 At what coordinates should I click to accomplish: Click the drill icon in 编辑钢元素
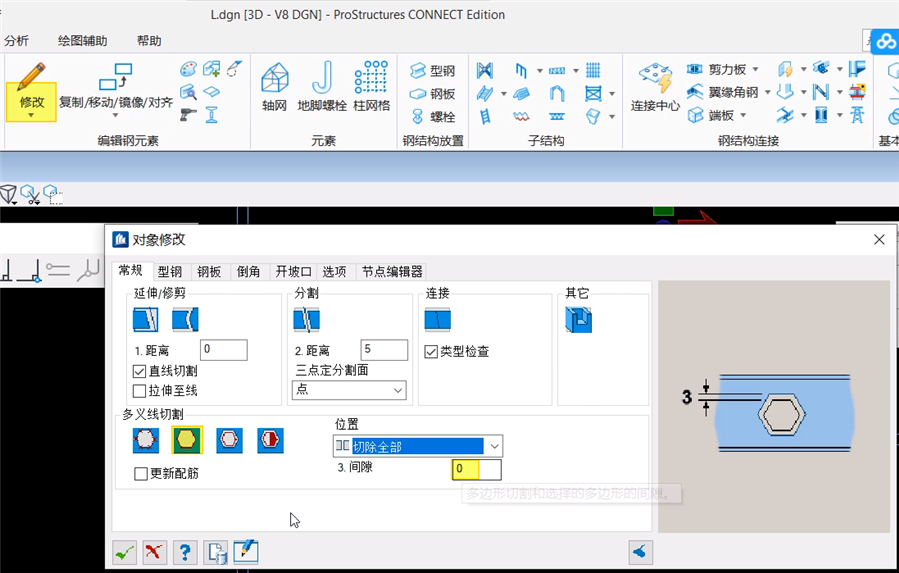[188, 115]
